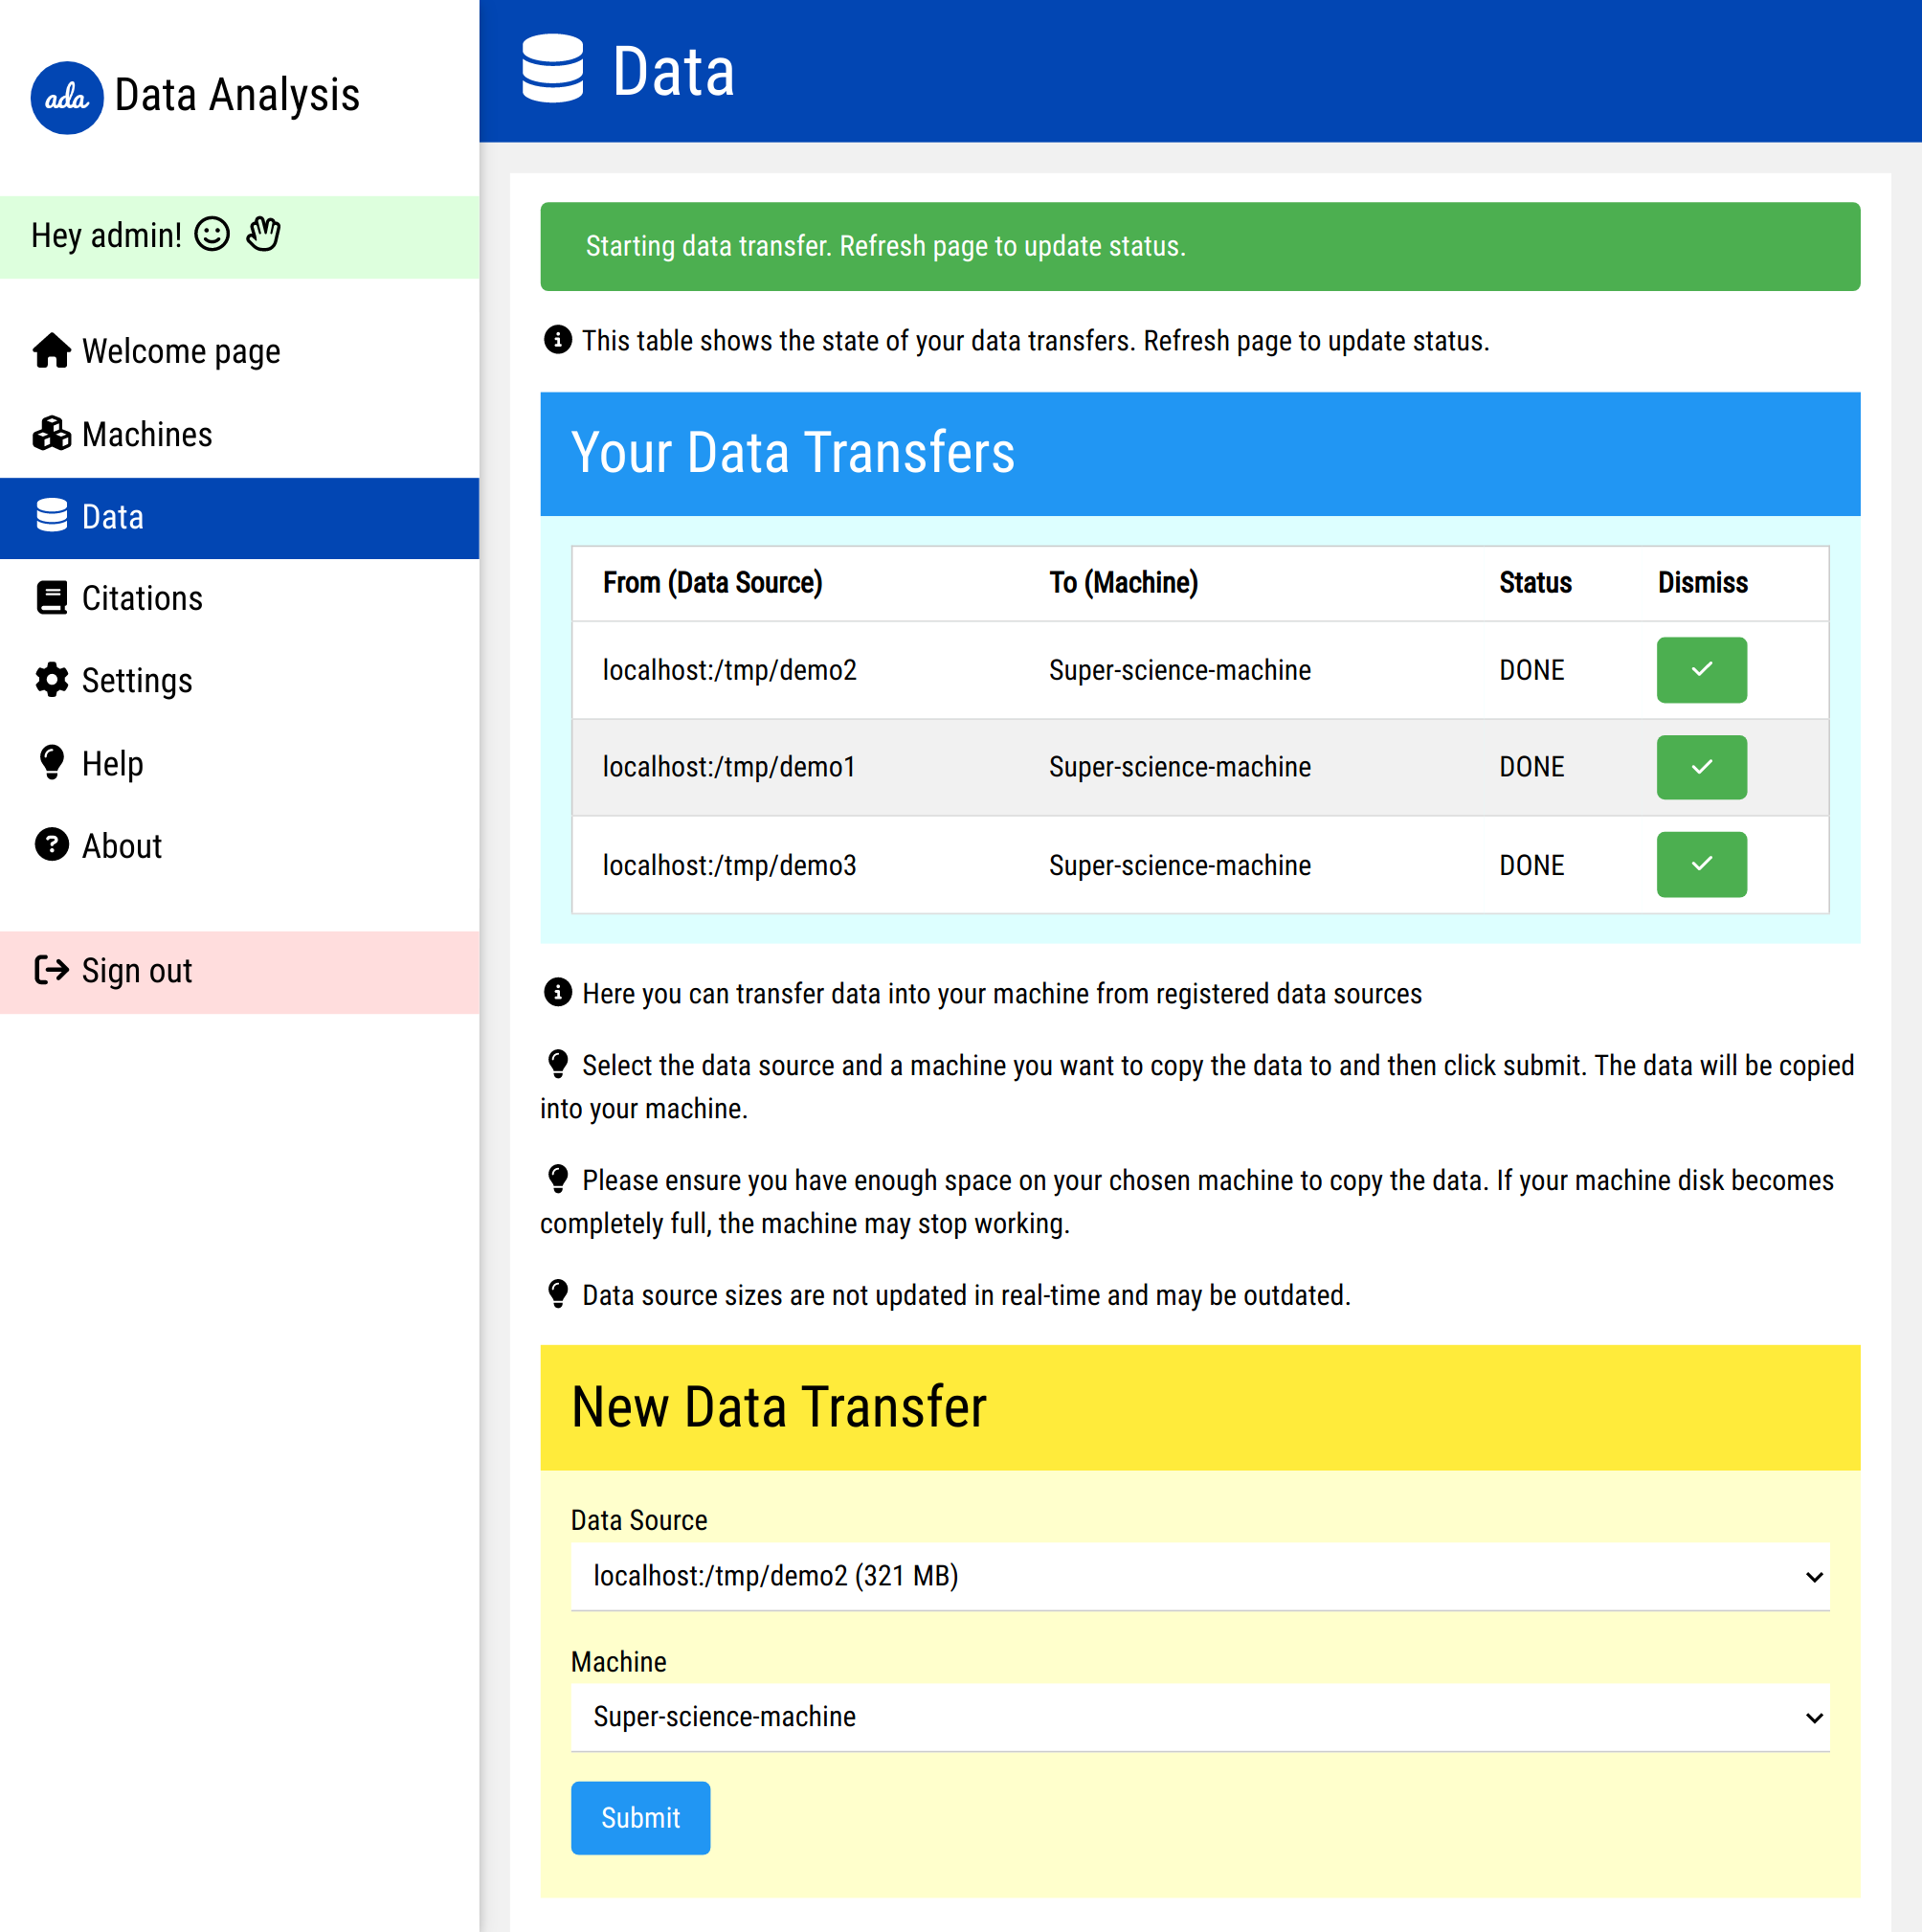Click the database icon in the sidebar Data item
The image size is (1922, 1932).
(52, 516)
